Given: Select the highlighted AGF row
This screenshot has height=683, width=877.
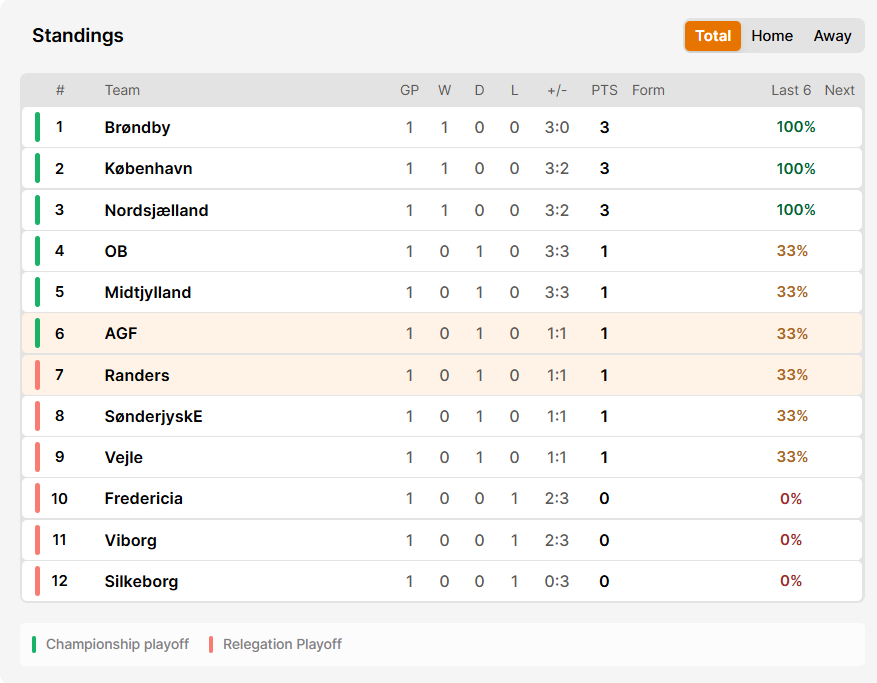Looking at the screenshot, I should coord(442,333).
